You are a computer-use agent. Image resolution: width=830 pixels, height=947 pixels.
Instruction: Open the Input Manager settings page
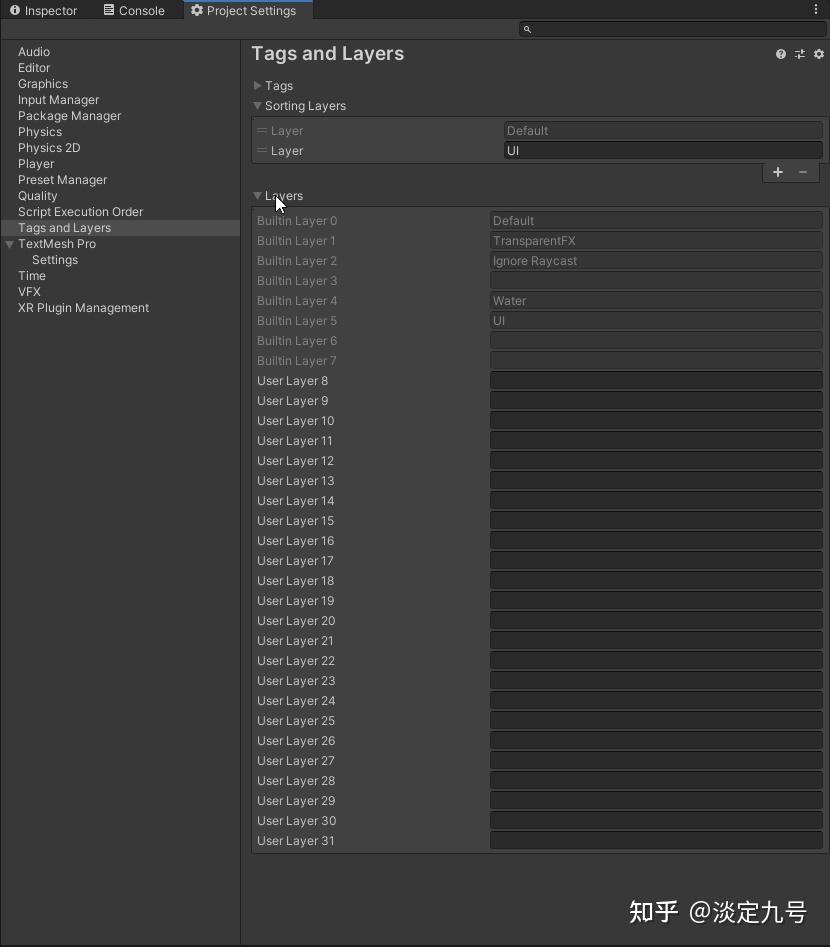pyautogui.click(x=58, y=100)
